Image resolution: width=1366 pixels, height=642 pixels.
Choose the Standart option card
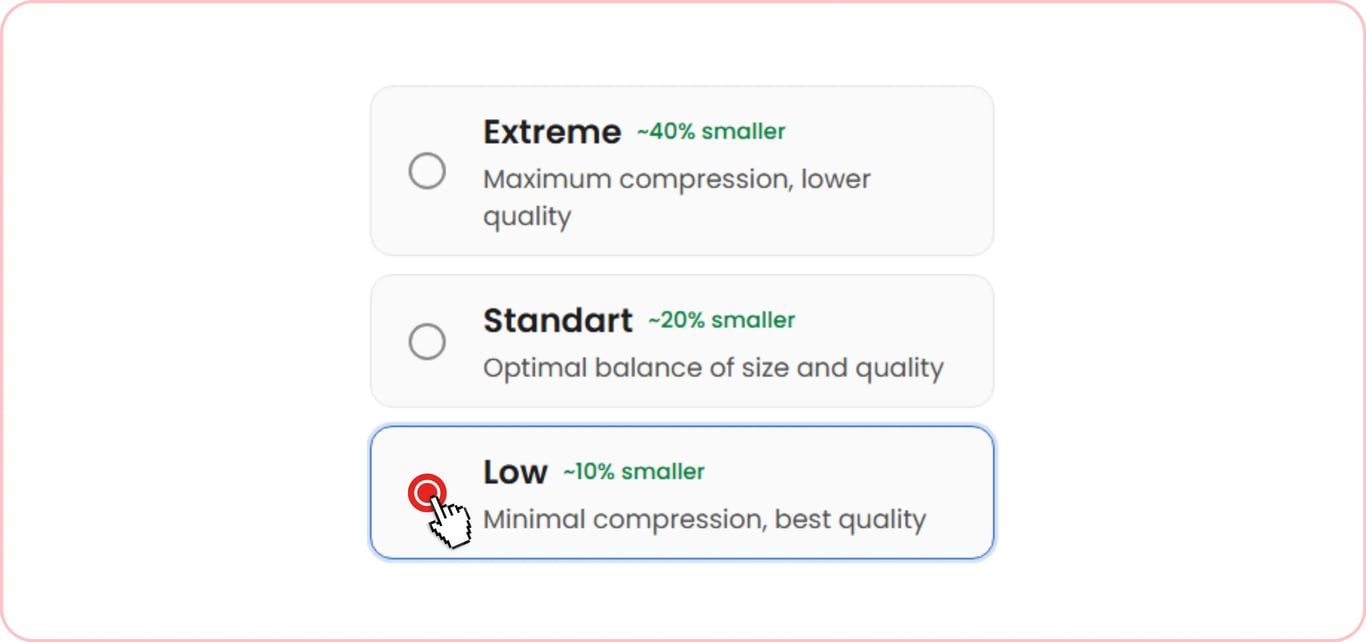682,341
